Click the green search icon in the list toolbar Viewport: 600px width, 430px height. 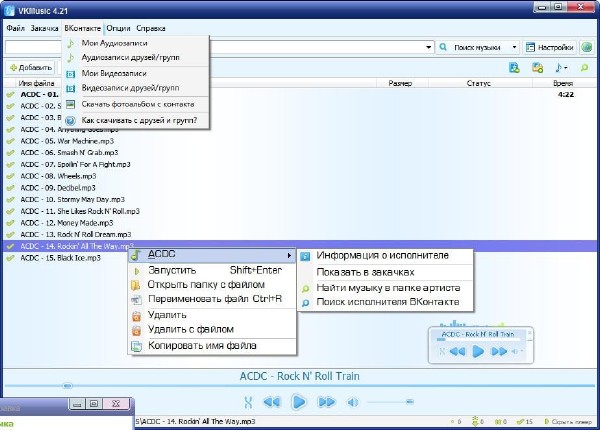585,68
